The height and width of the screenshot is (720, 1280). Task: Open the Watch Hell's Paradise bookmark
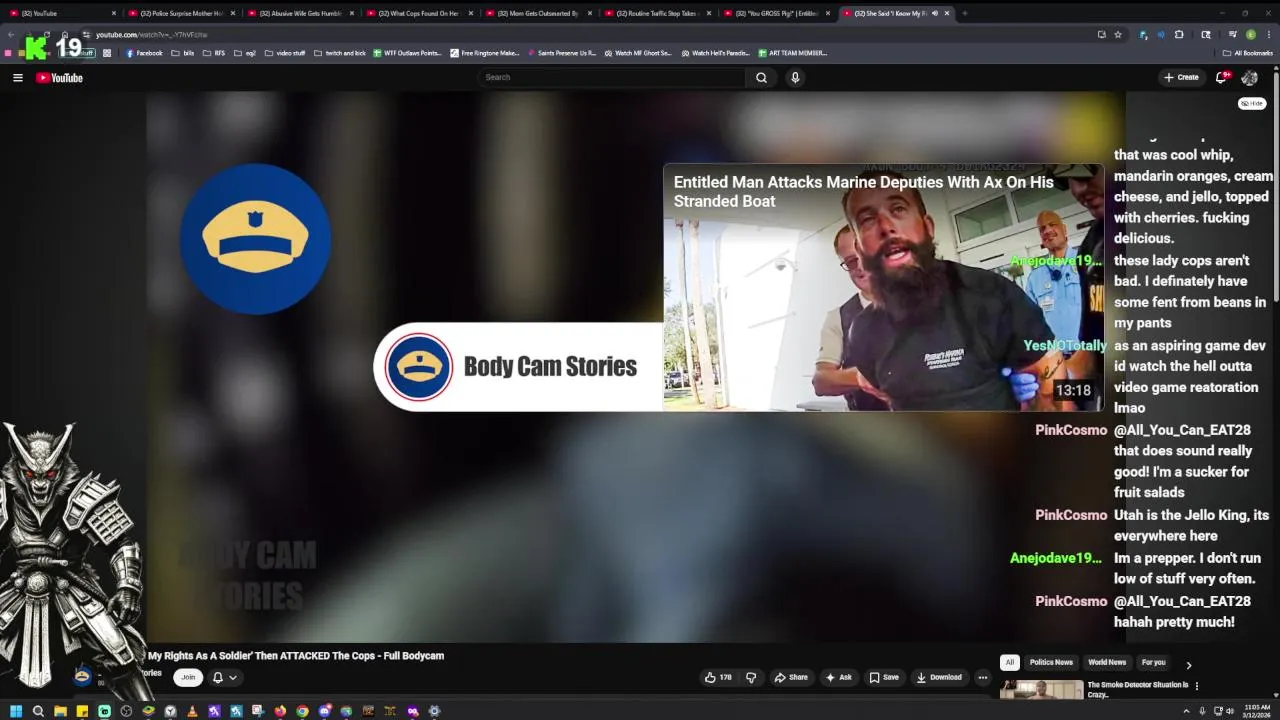coord(715,53)
